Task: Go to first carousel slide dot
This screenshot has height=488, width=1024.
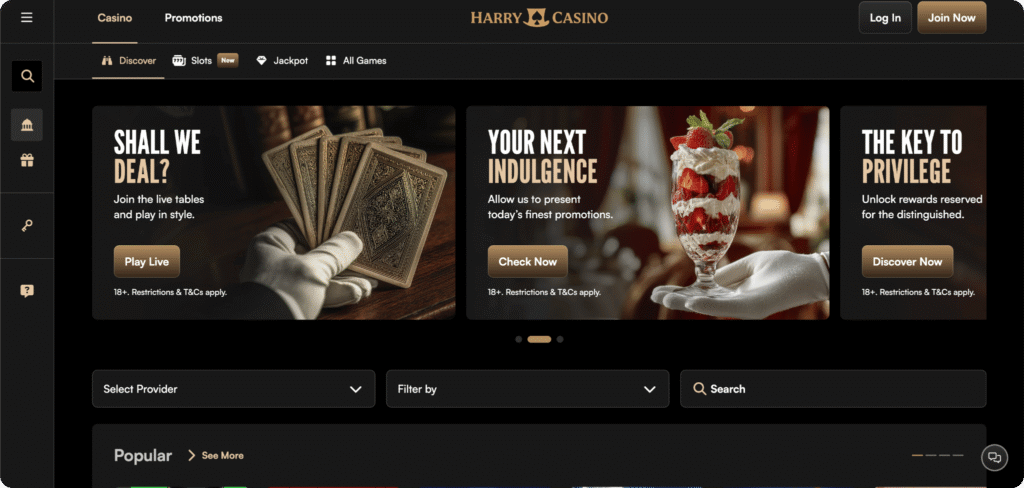Action: 519,339
